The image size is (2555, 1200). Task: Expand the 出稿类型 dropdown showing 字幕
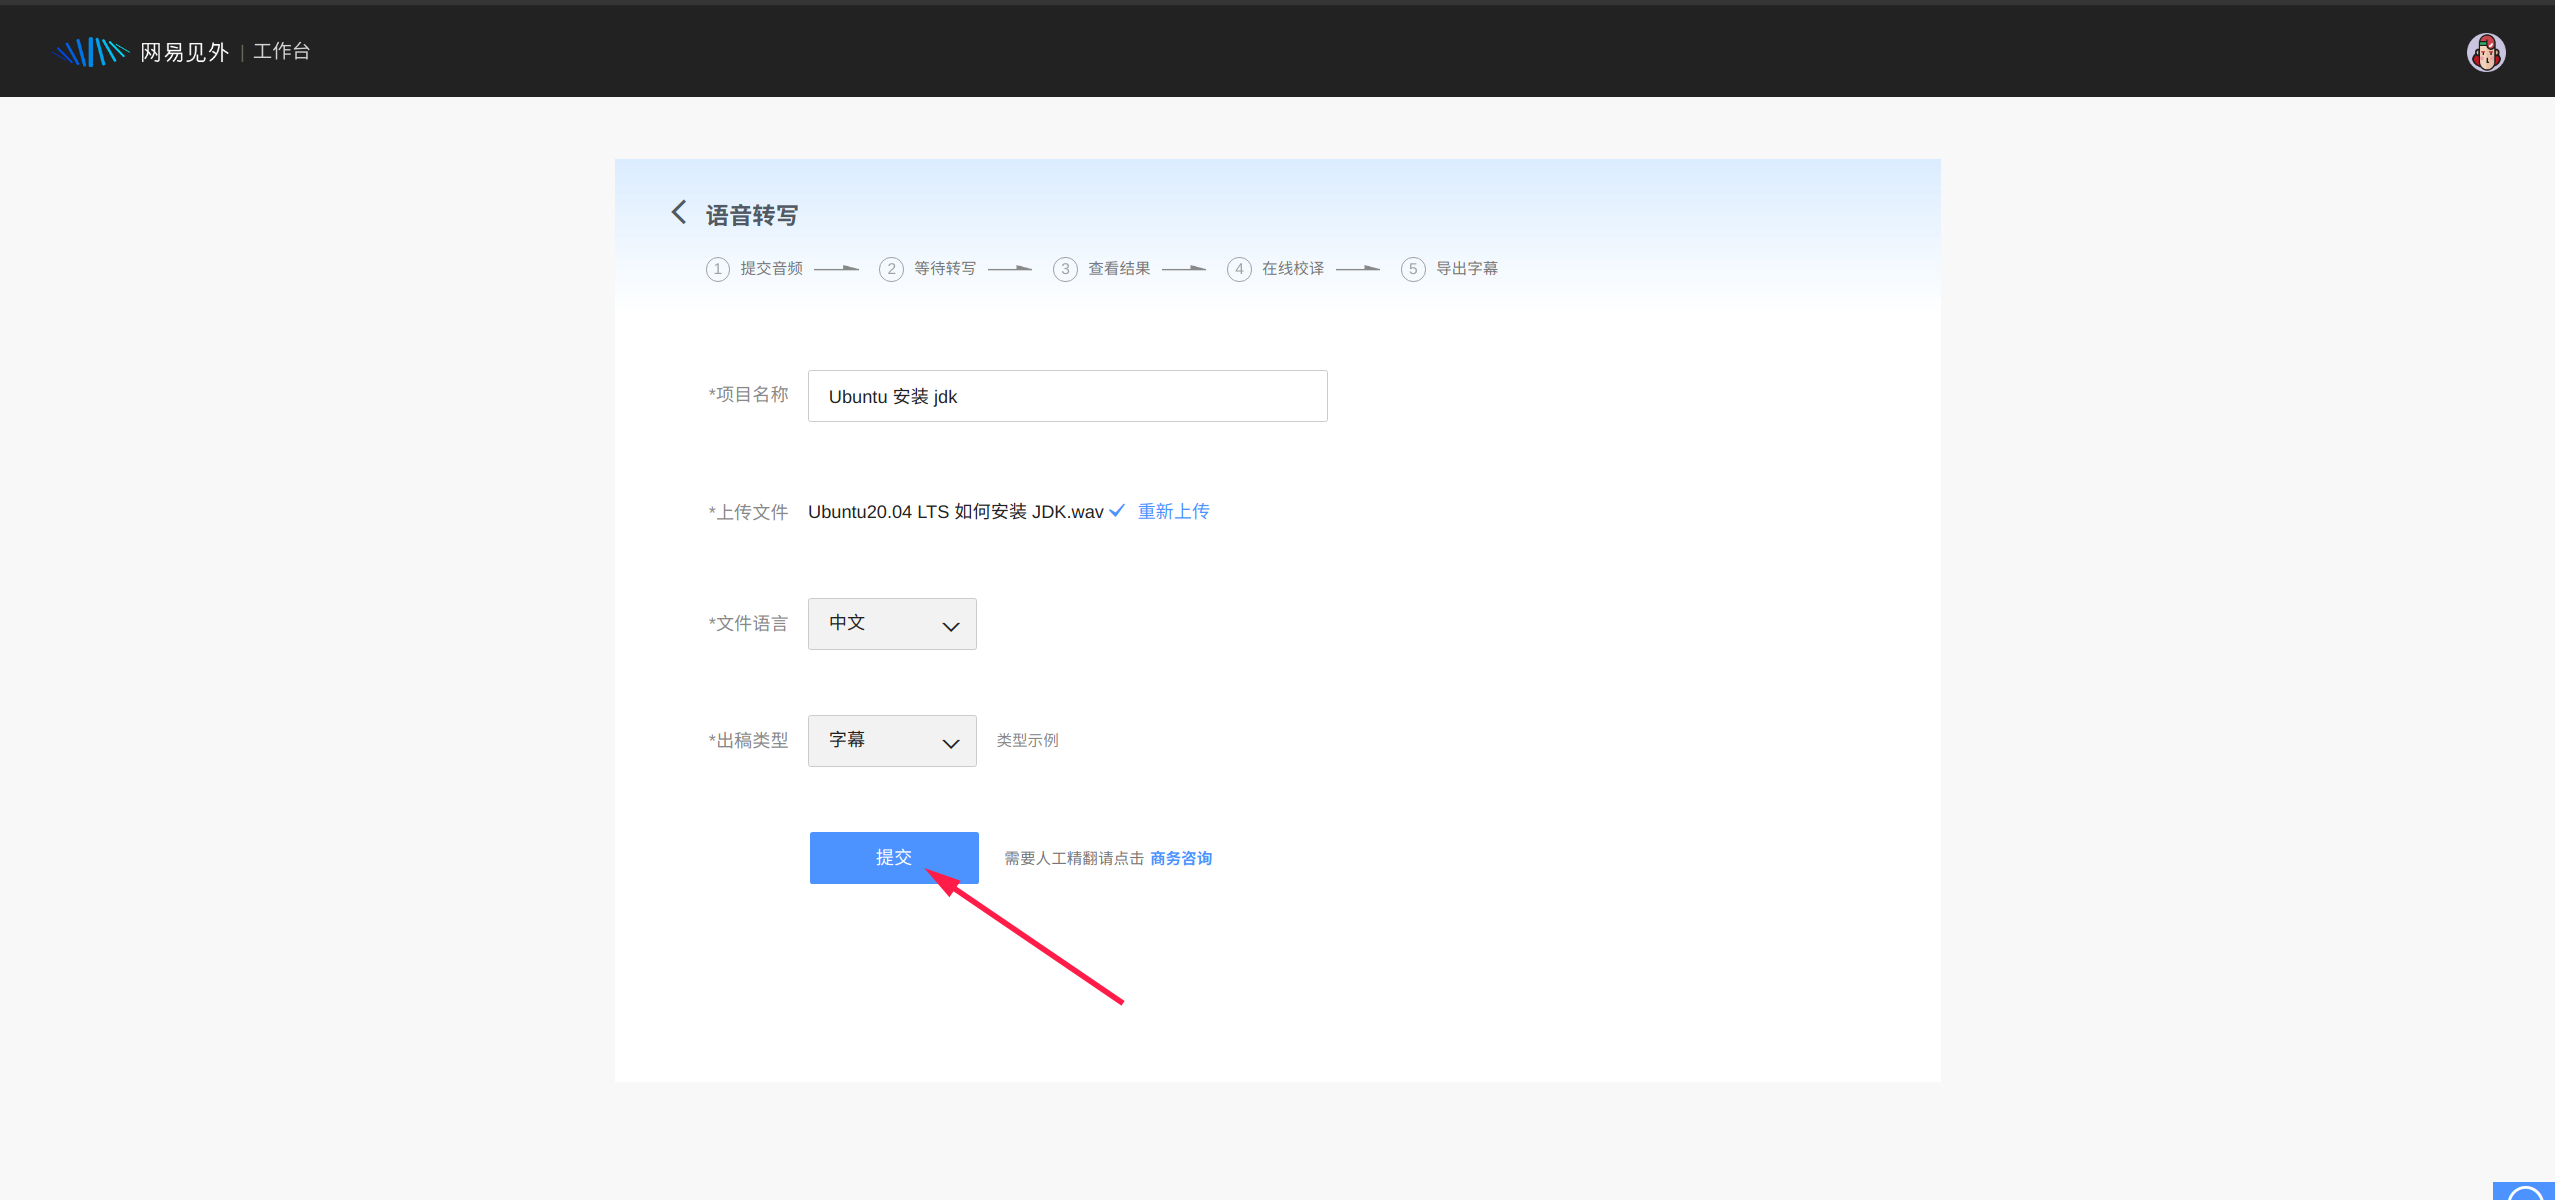[892, 741]
